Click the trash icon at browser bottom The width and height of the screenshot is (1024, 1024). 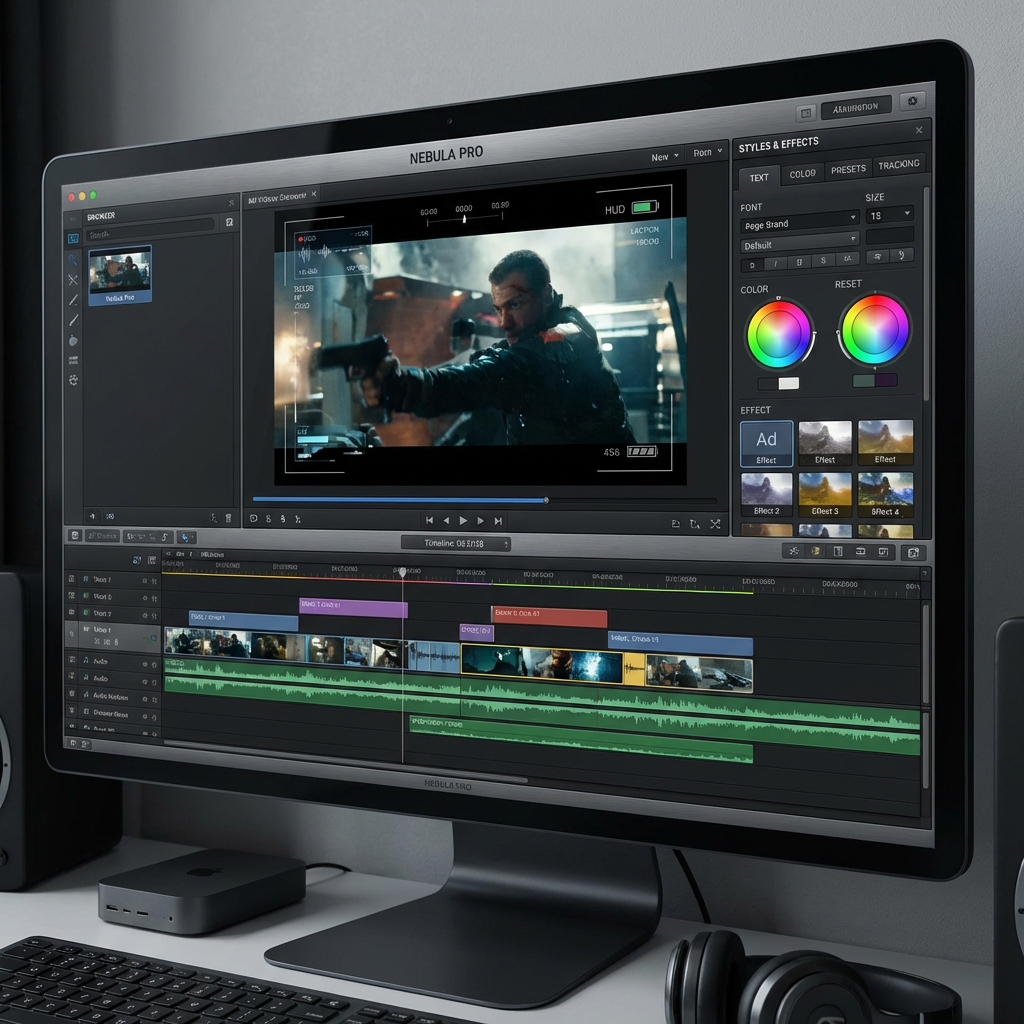(x=228, y=518)
